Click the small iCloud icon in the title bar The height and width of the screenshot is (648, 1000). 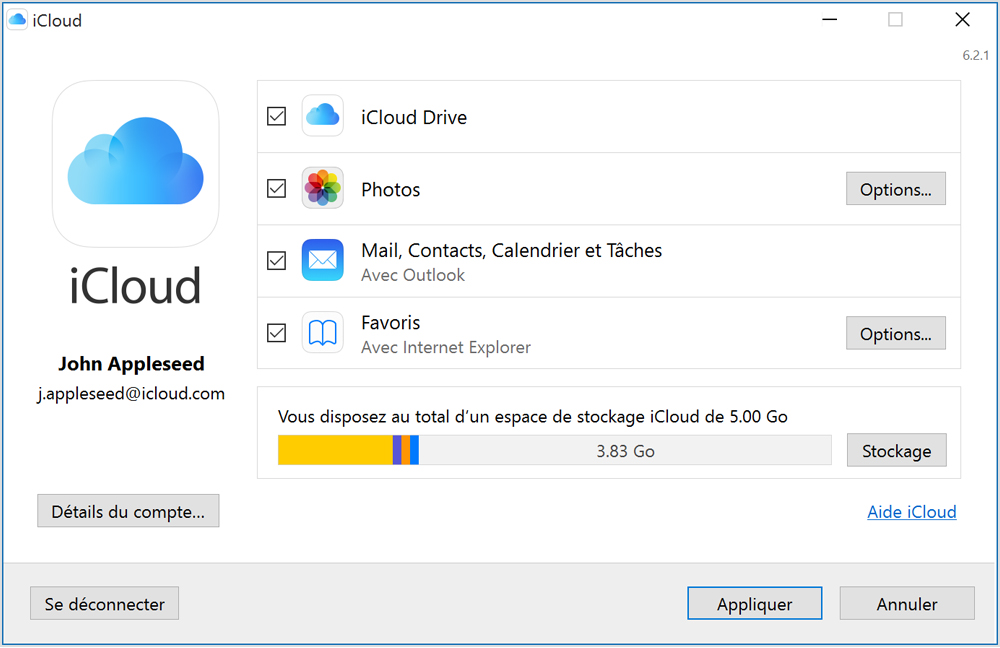point(17,20)
